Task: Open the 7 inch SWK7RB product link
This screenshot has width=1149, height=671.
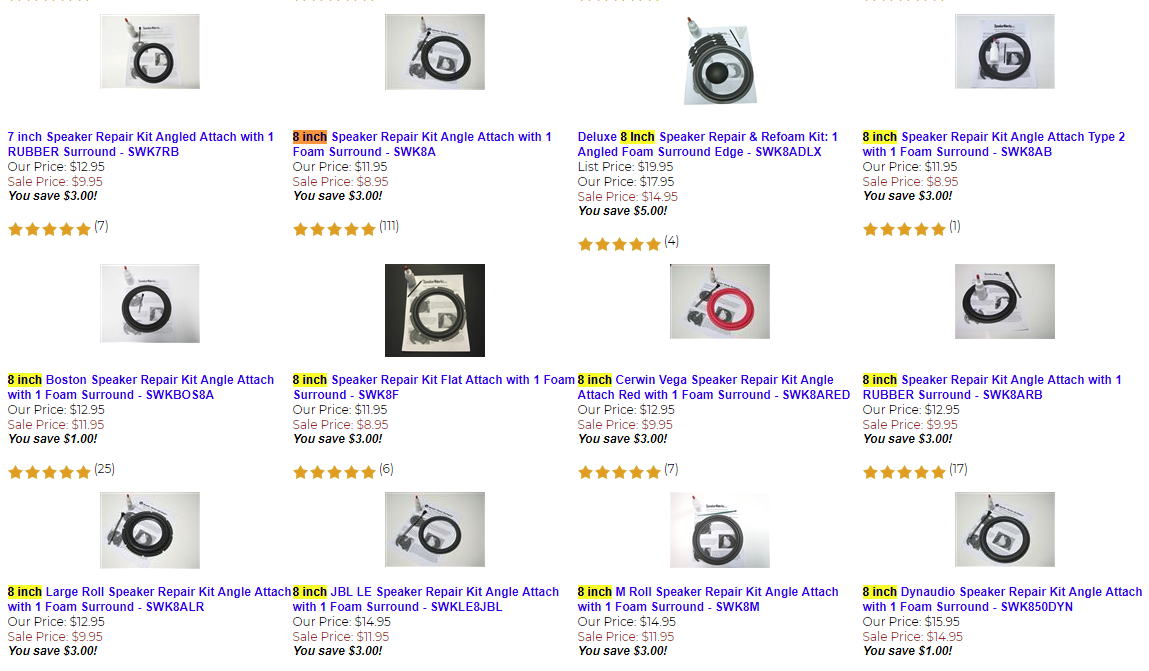Action: [x=140, y=144]
